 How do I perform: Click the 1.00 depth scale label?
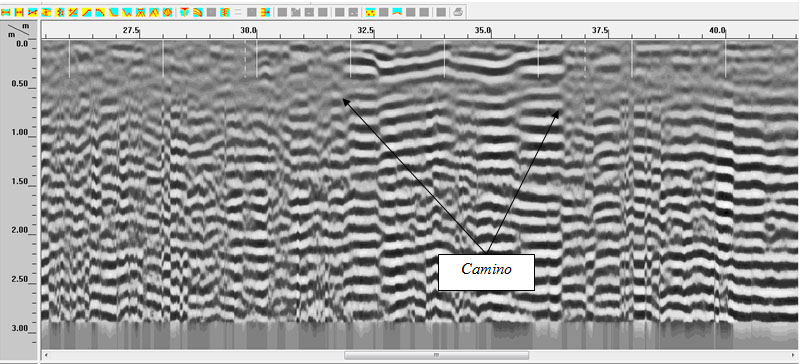(x=19, y=133)
